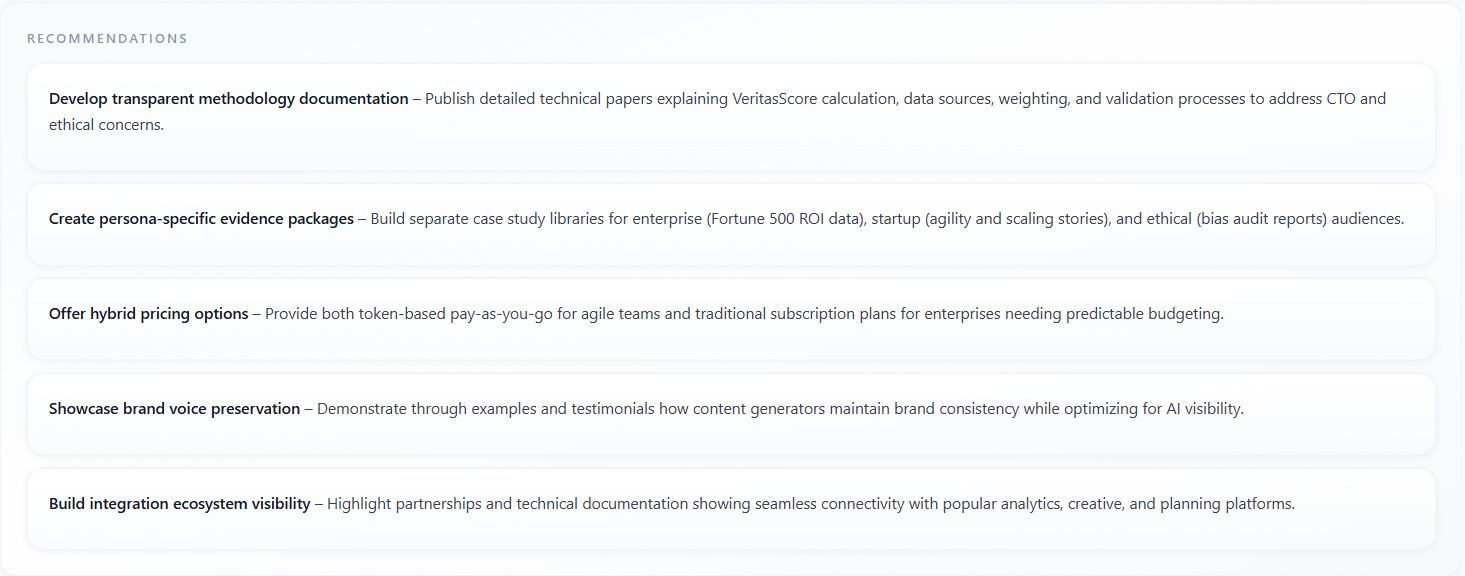Select the 'Build integration ecosystem visibility' title
This screenshot has width=1465, height=576.
(x=179, y=504)
